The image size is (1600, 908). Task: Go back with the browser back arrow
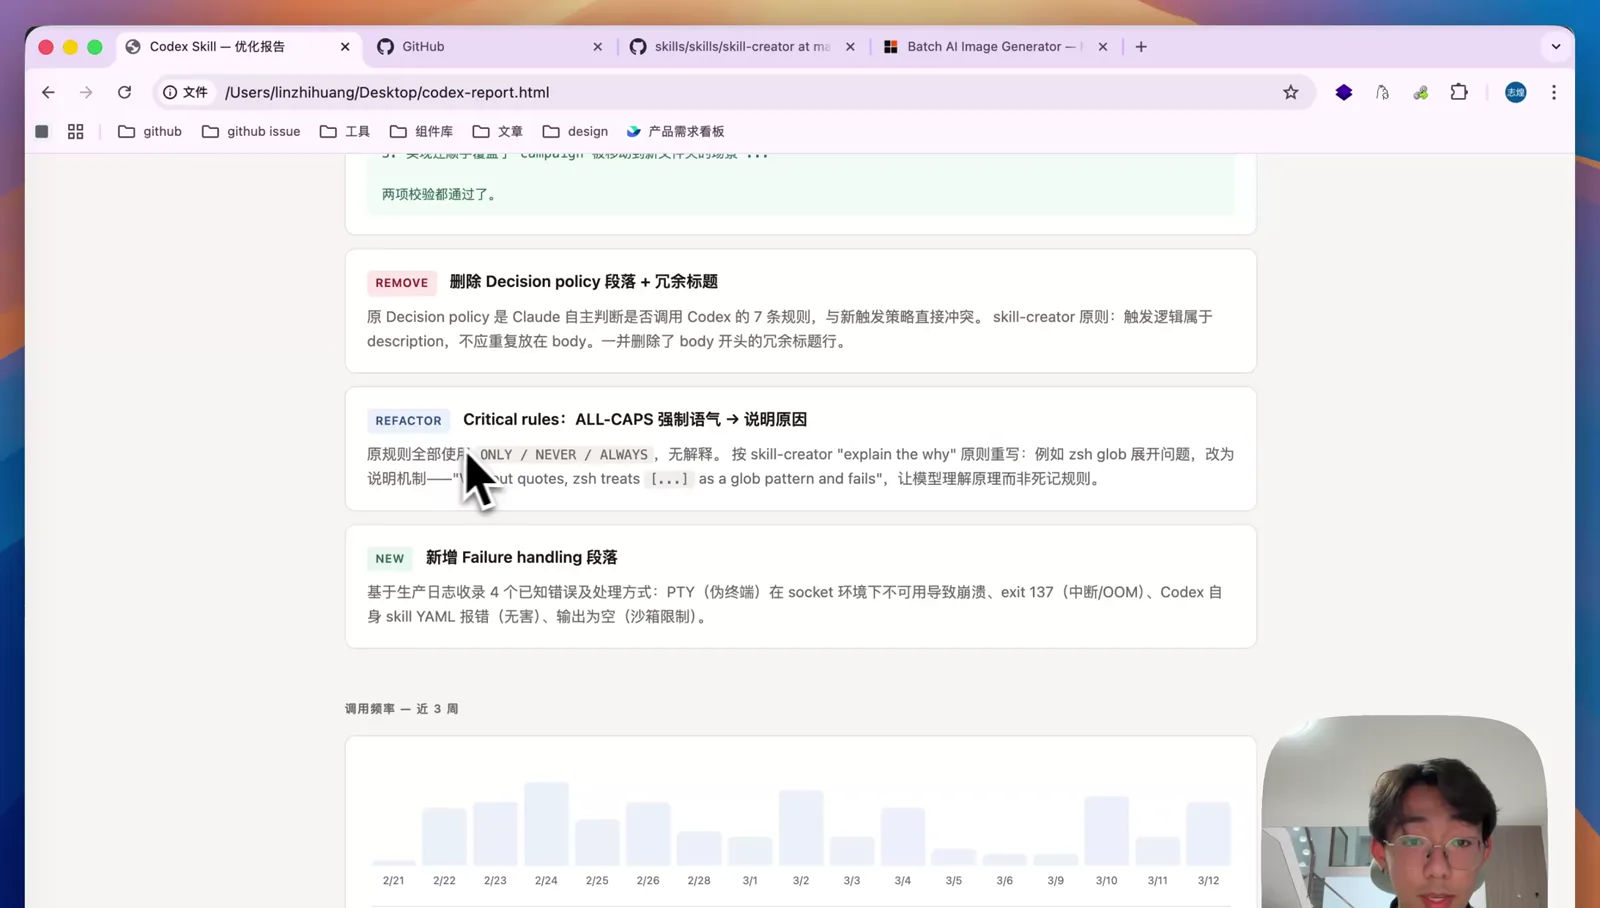[48, 92]
